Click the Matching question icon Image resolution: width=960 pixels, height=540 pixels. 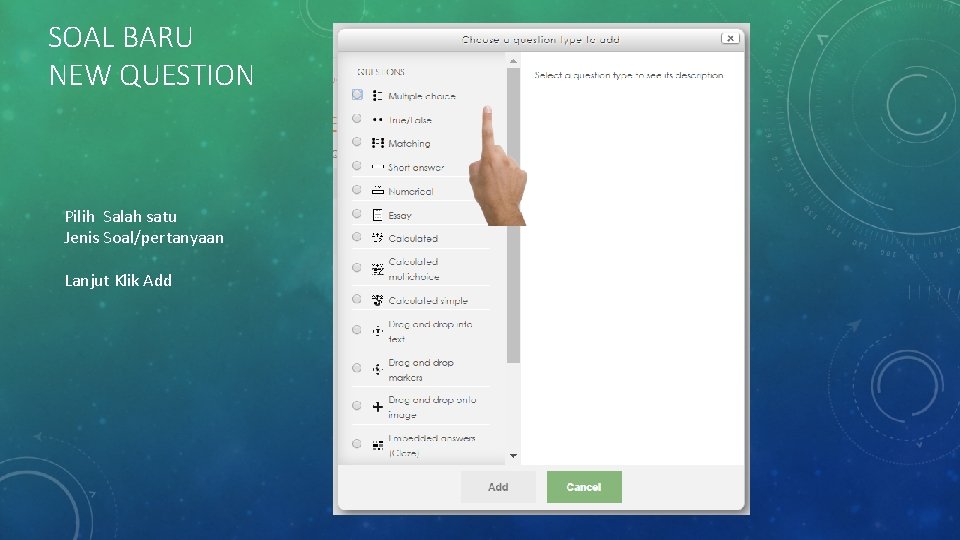pyautogui.click(x=378, y=143)
